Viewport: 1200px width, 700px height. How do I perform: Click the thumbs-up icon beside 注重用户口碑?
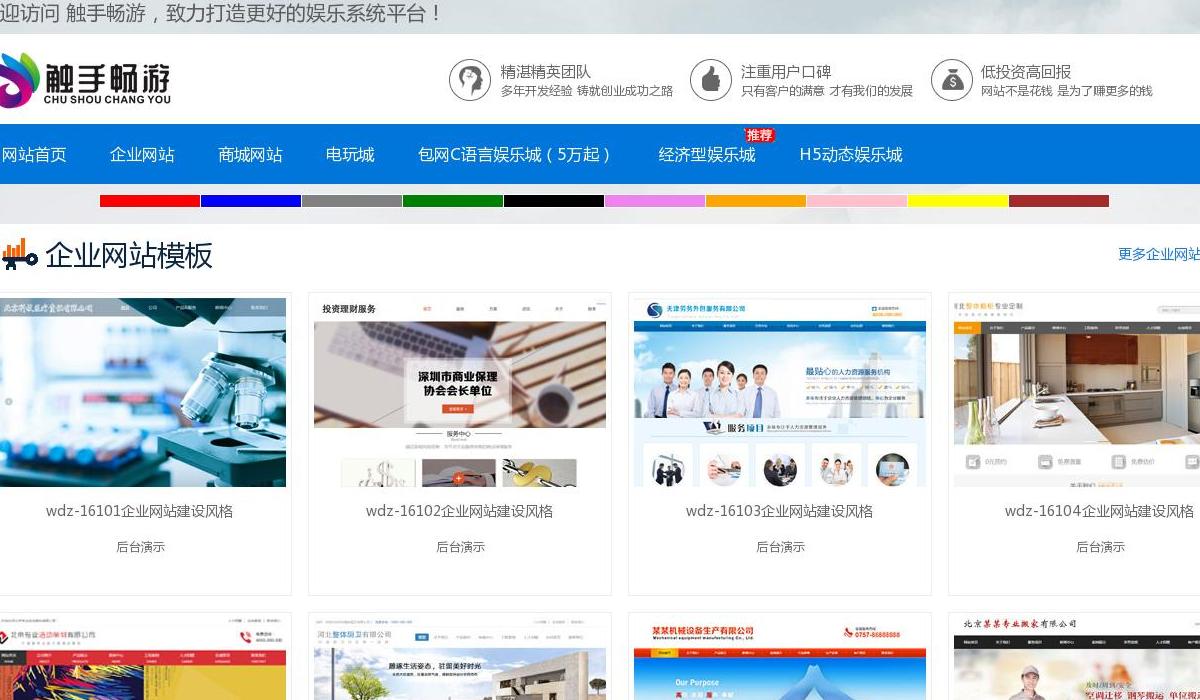coord(711,80)
